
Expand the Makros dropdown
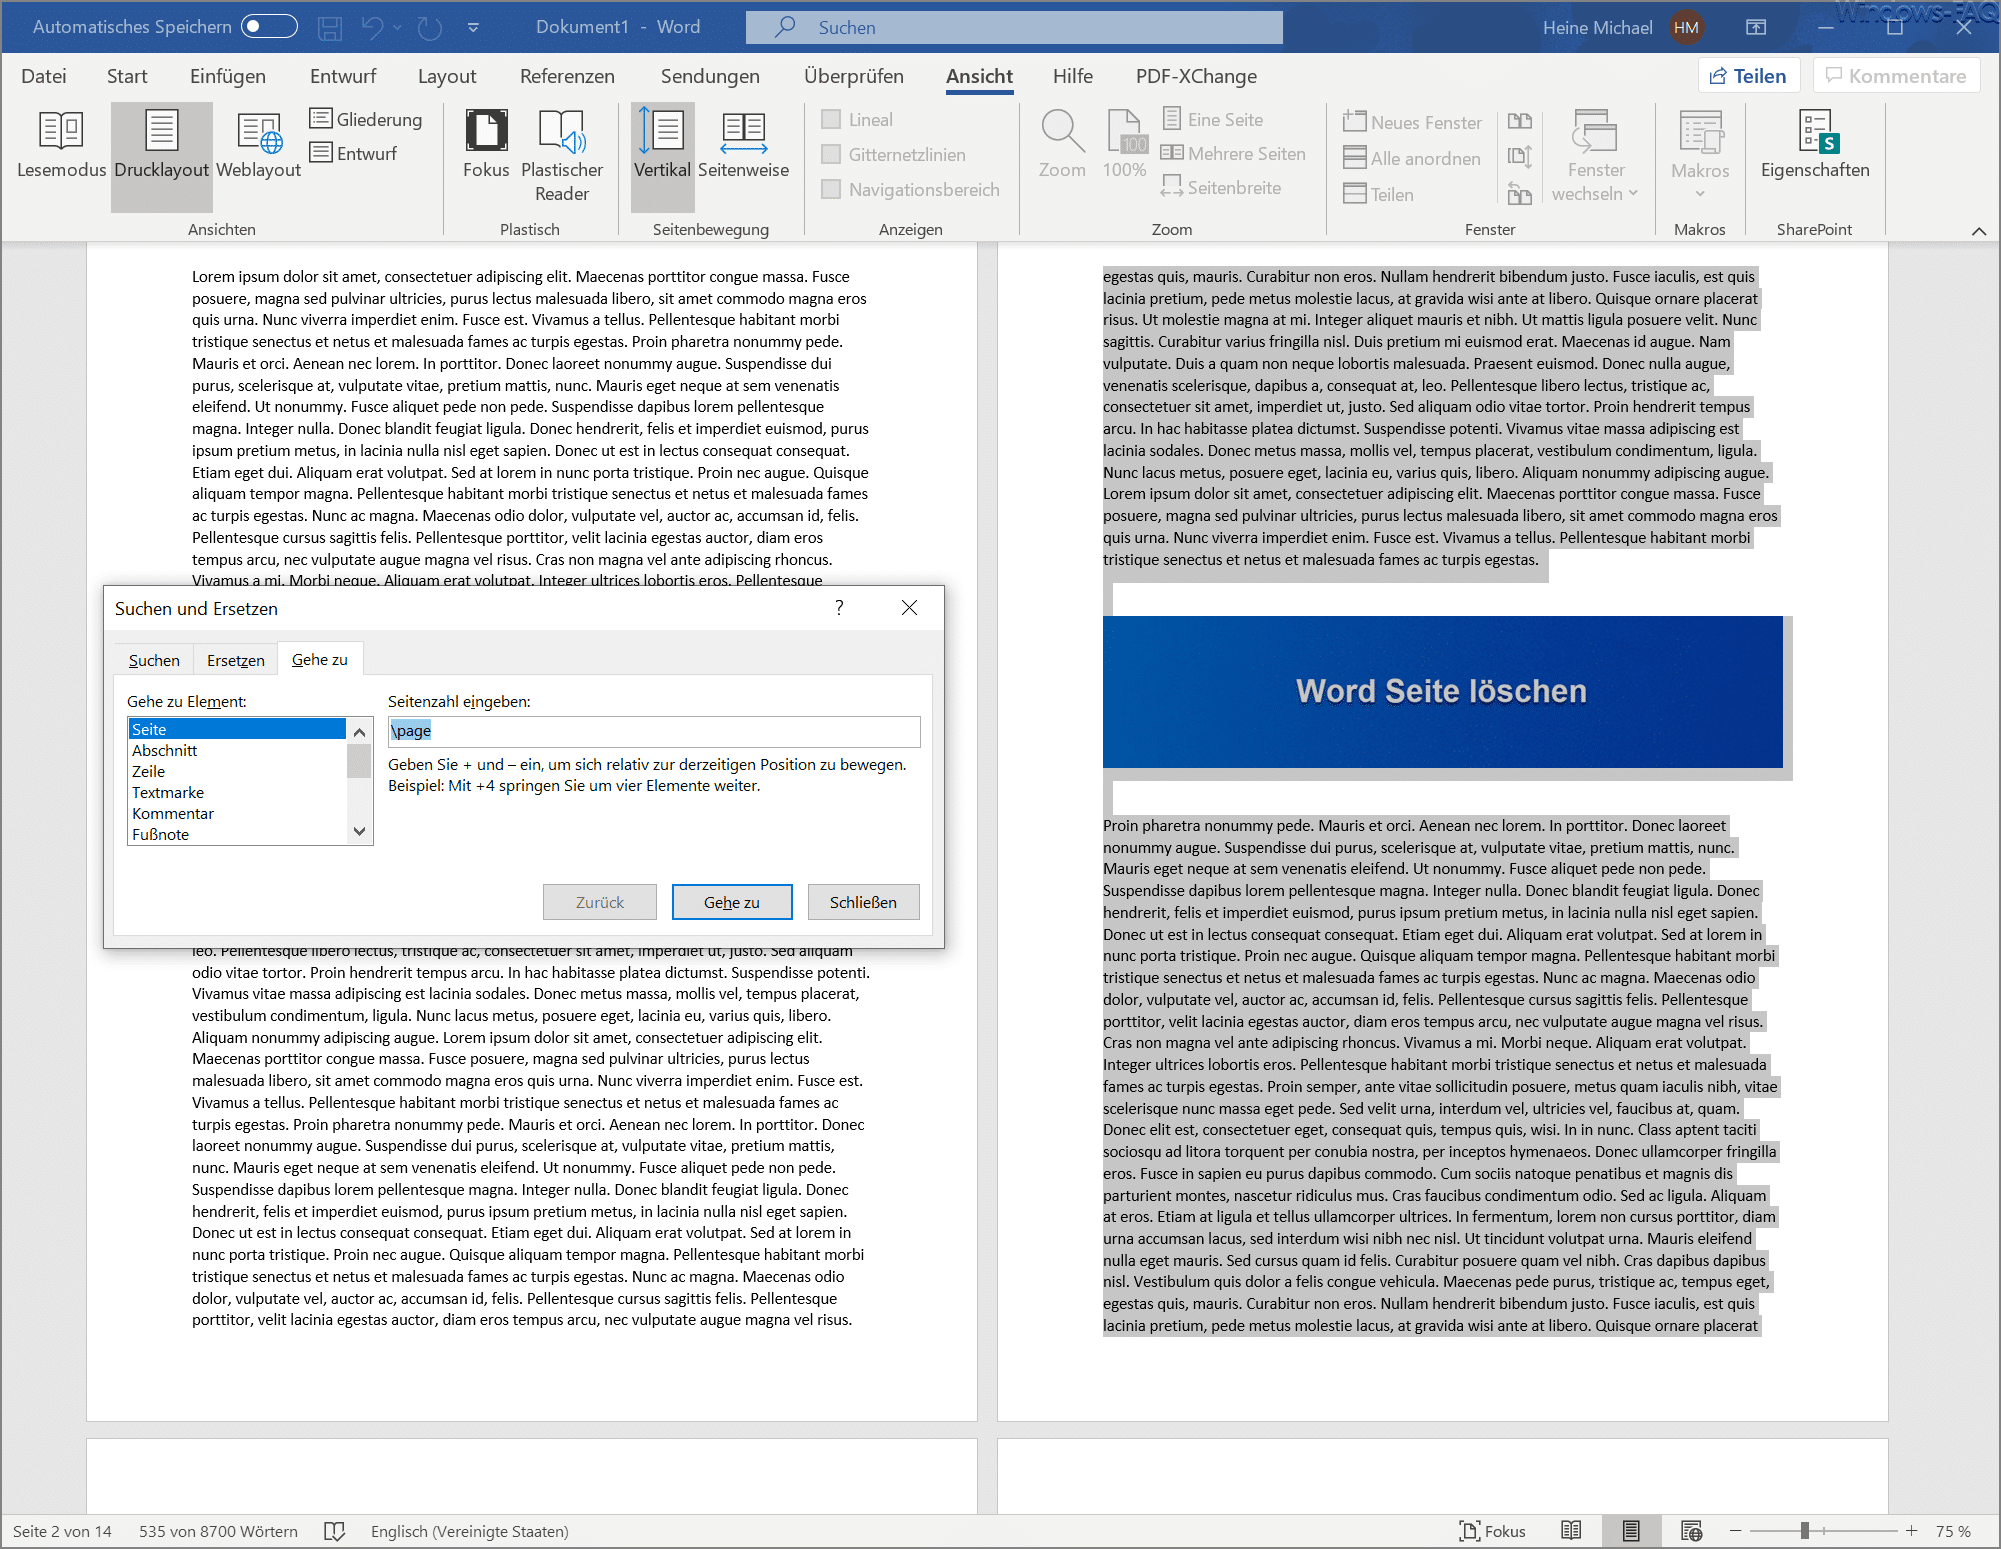click(1699, 192)
